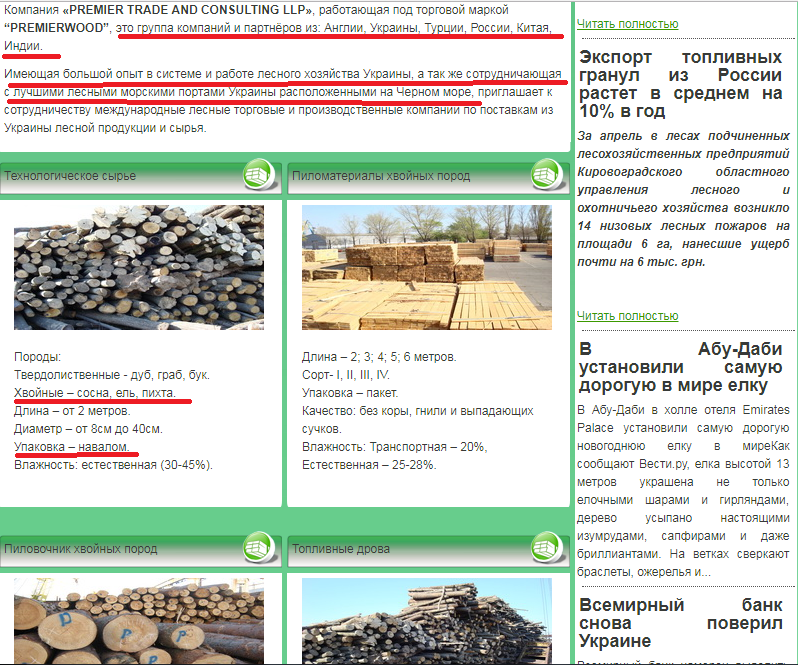Open the Абу-Даби самую дорогую елку headline
Screen dimensions: 798x665
(x=680, y=367)
